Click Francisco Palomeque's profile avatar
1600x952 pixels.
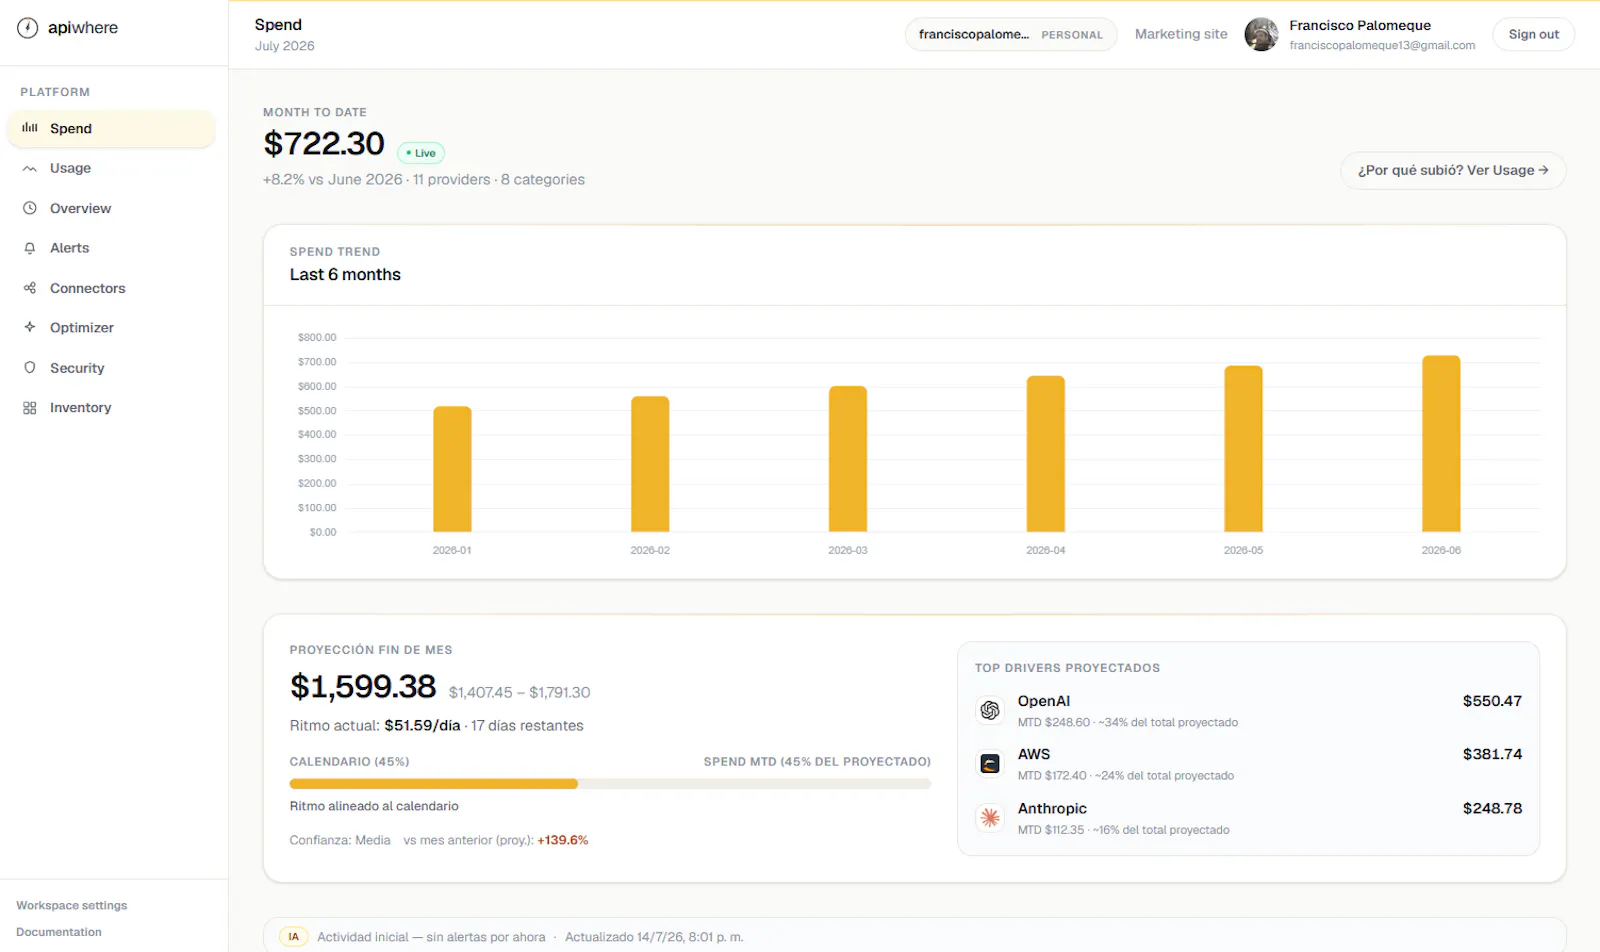coord(1261,34)
